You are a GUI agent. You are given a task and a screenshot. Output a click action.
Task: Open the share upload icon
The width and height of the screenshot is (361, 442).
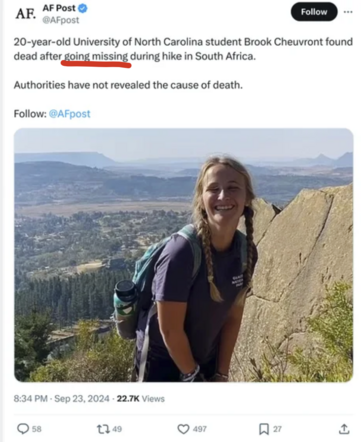(344, 429)
